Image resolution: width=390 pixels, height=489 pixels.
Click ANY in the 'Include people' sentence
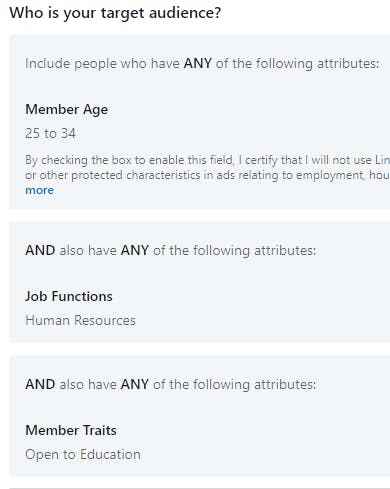click(x=198, y=63)
